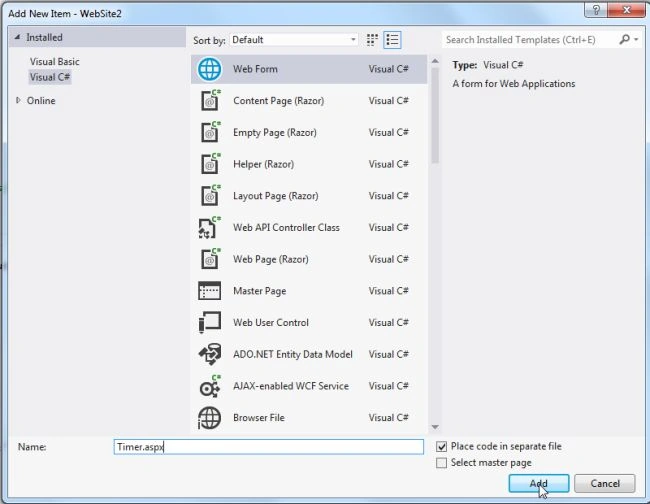The width and height of the screenshot is (650, 504).
Task: Switch to small icons view
Action: click(x=372, y=40)
